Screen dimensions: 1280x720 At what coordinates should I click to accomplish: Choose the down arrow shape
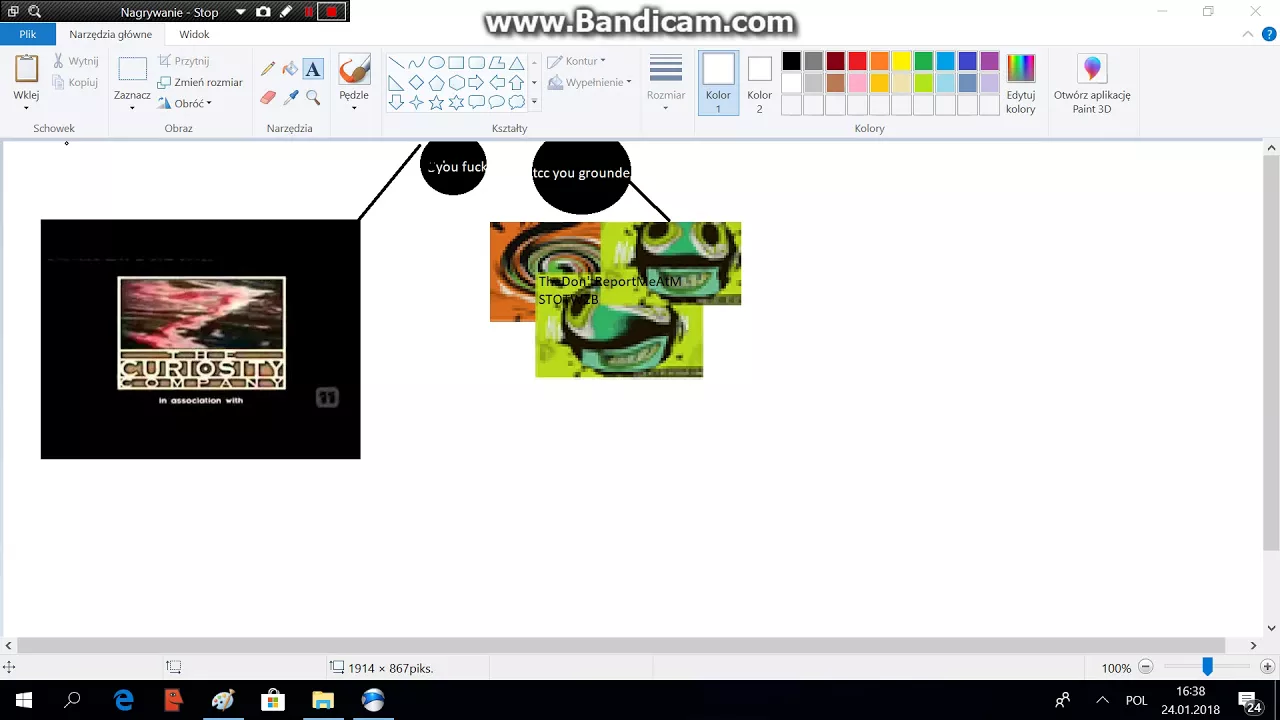[x=396, y=102]
